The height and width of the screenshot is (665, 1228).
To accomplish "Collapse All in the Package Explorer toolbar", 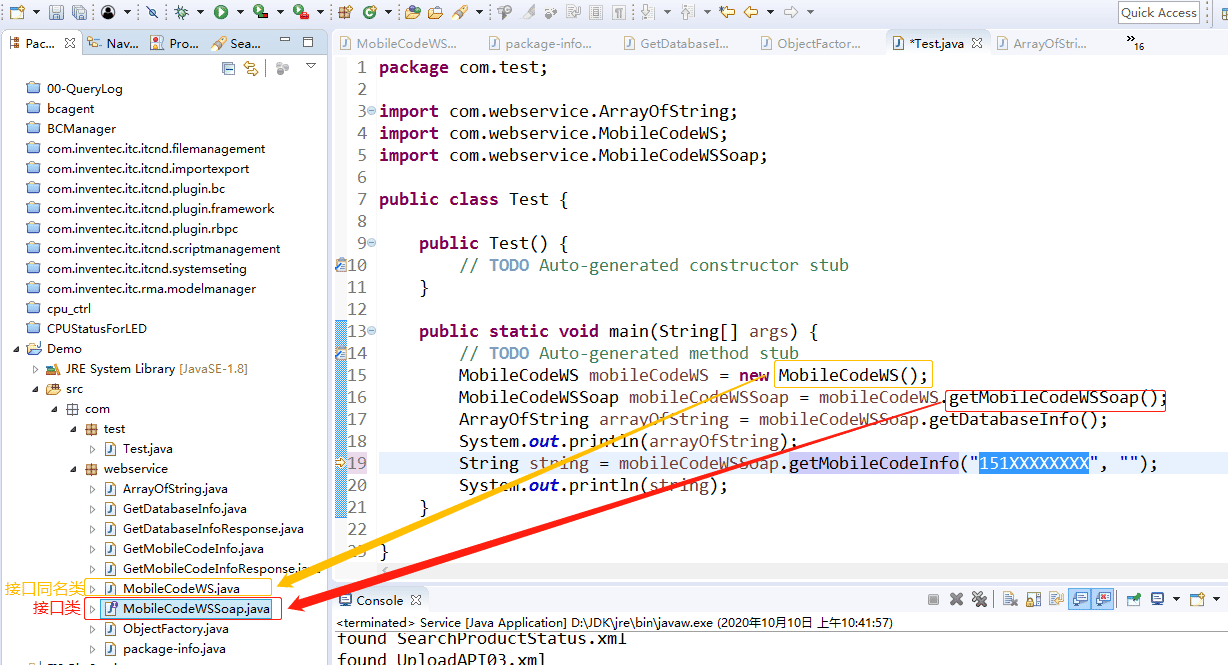I will (x=230, y=67).
